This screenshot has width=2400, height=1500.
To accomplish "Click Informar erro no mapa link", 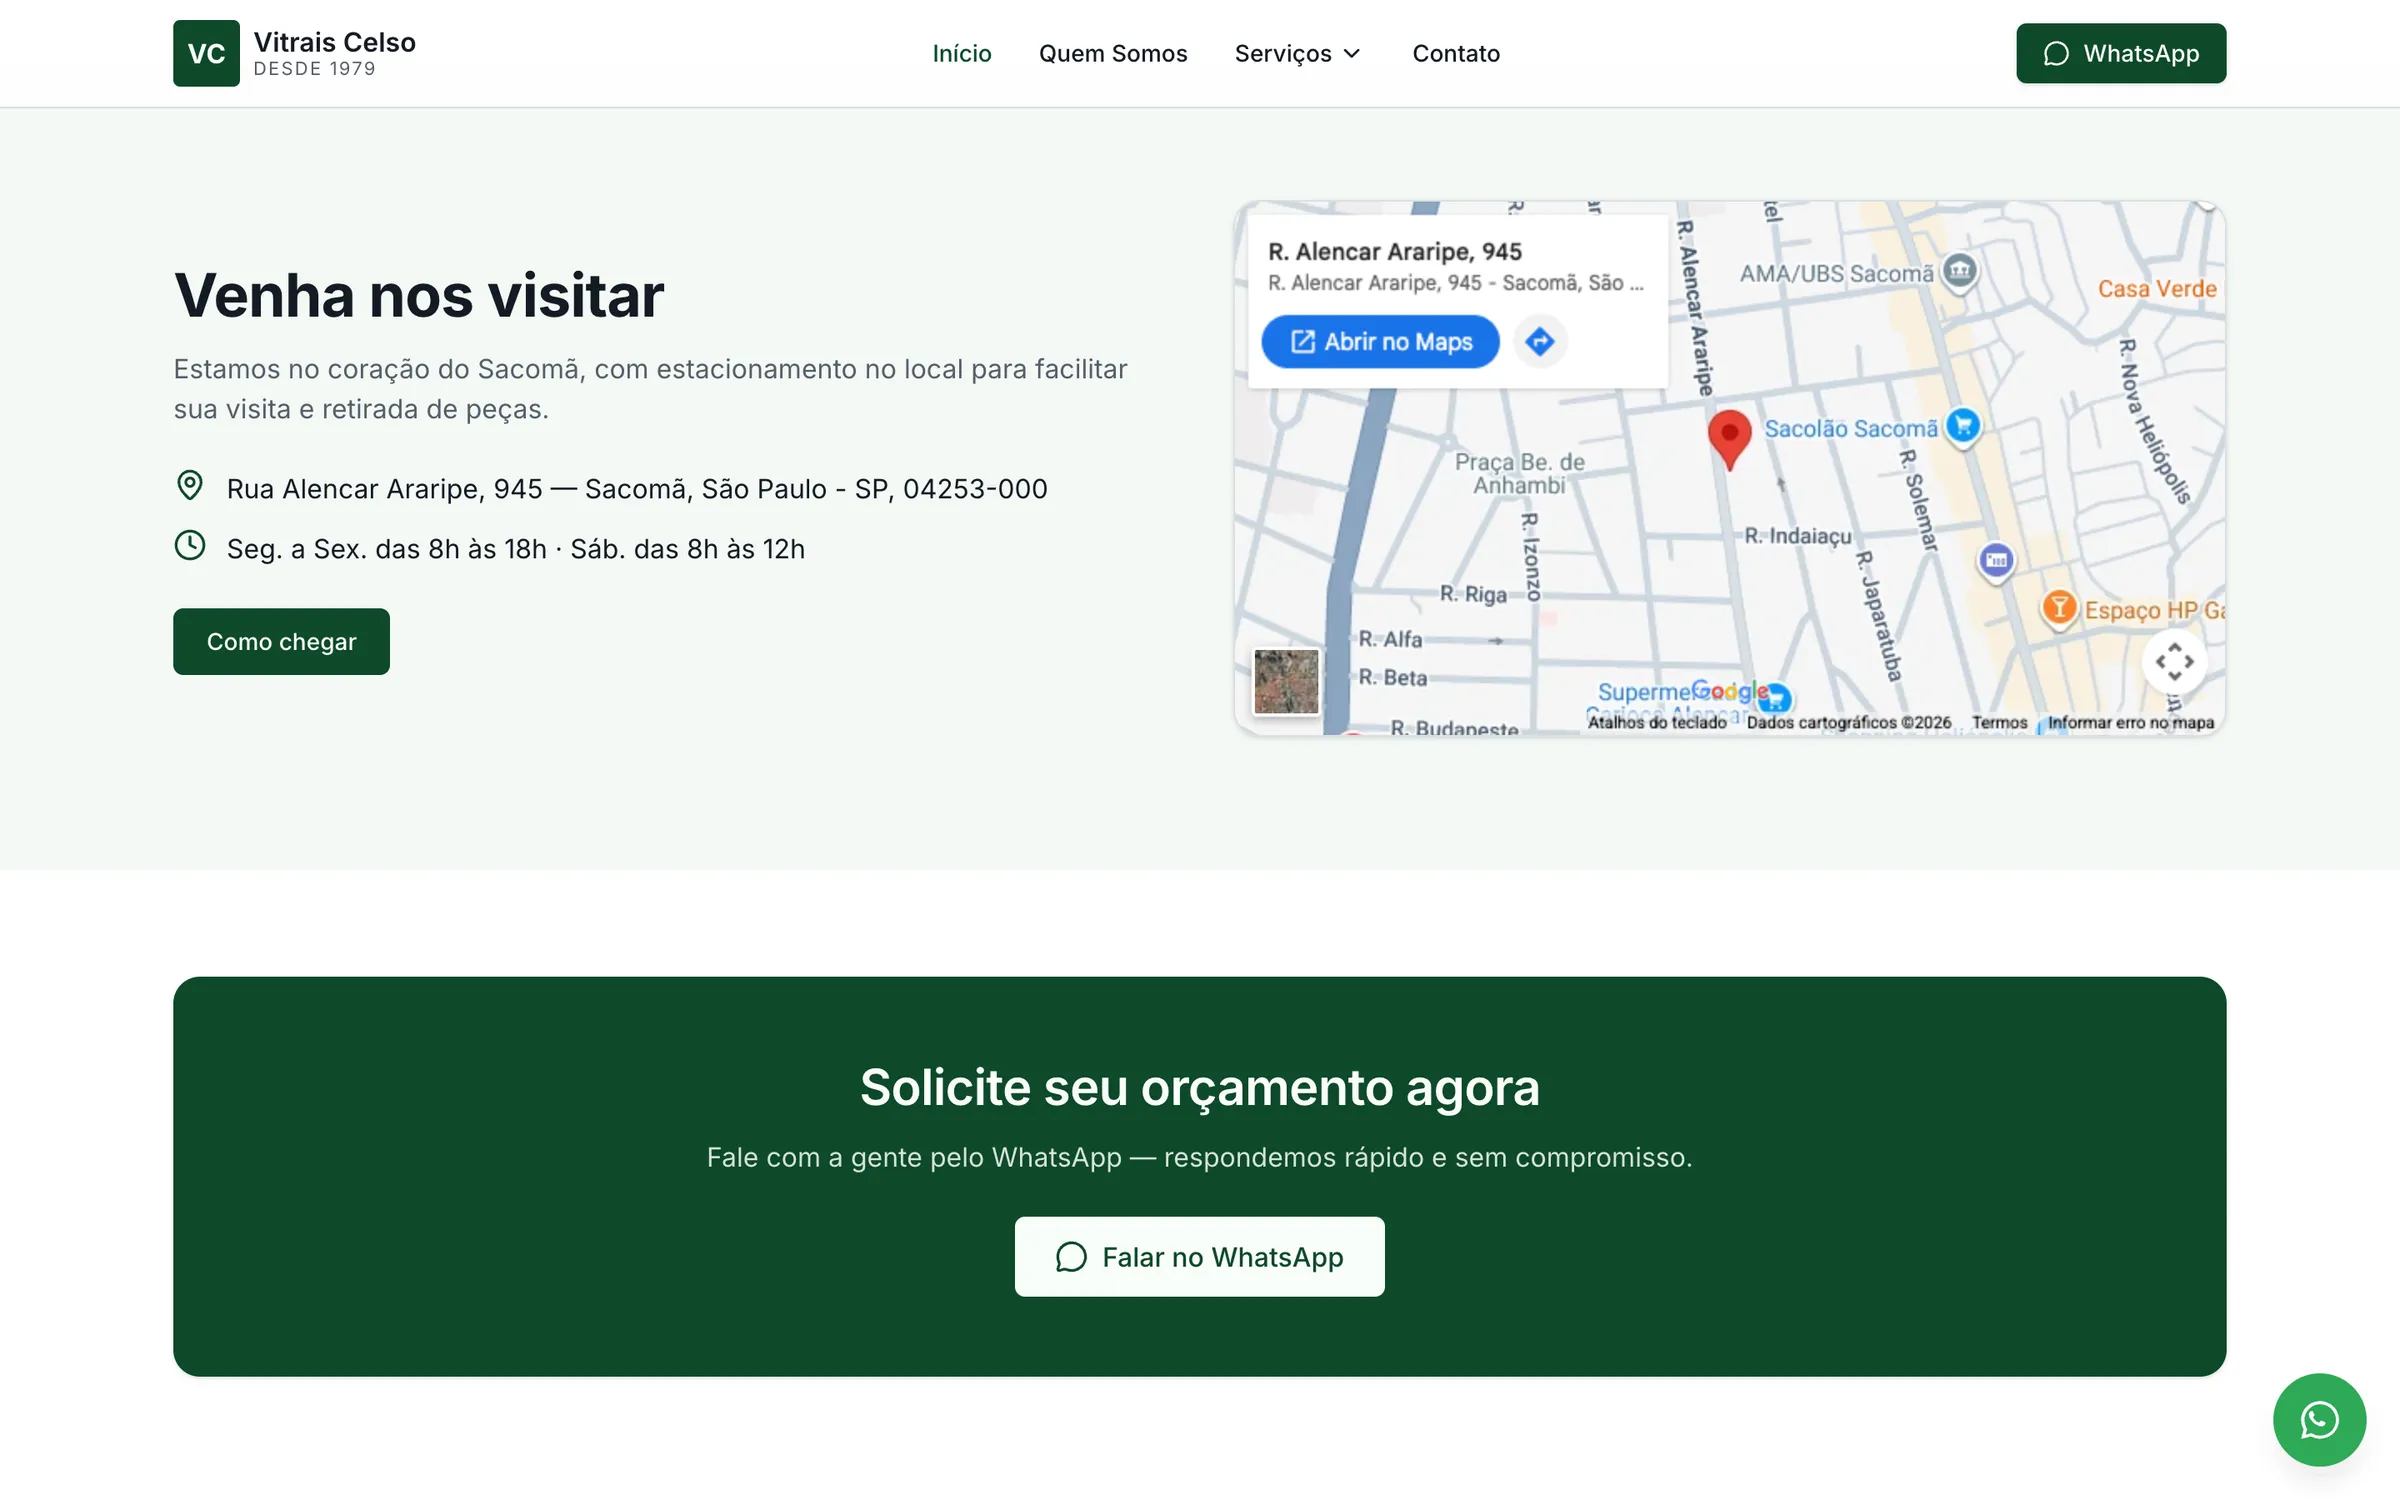I will 2131,722.
